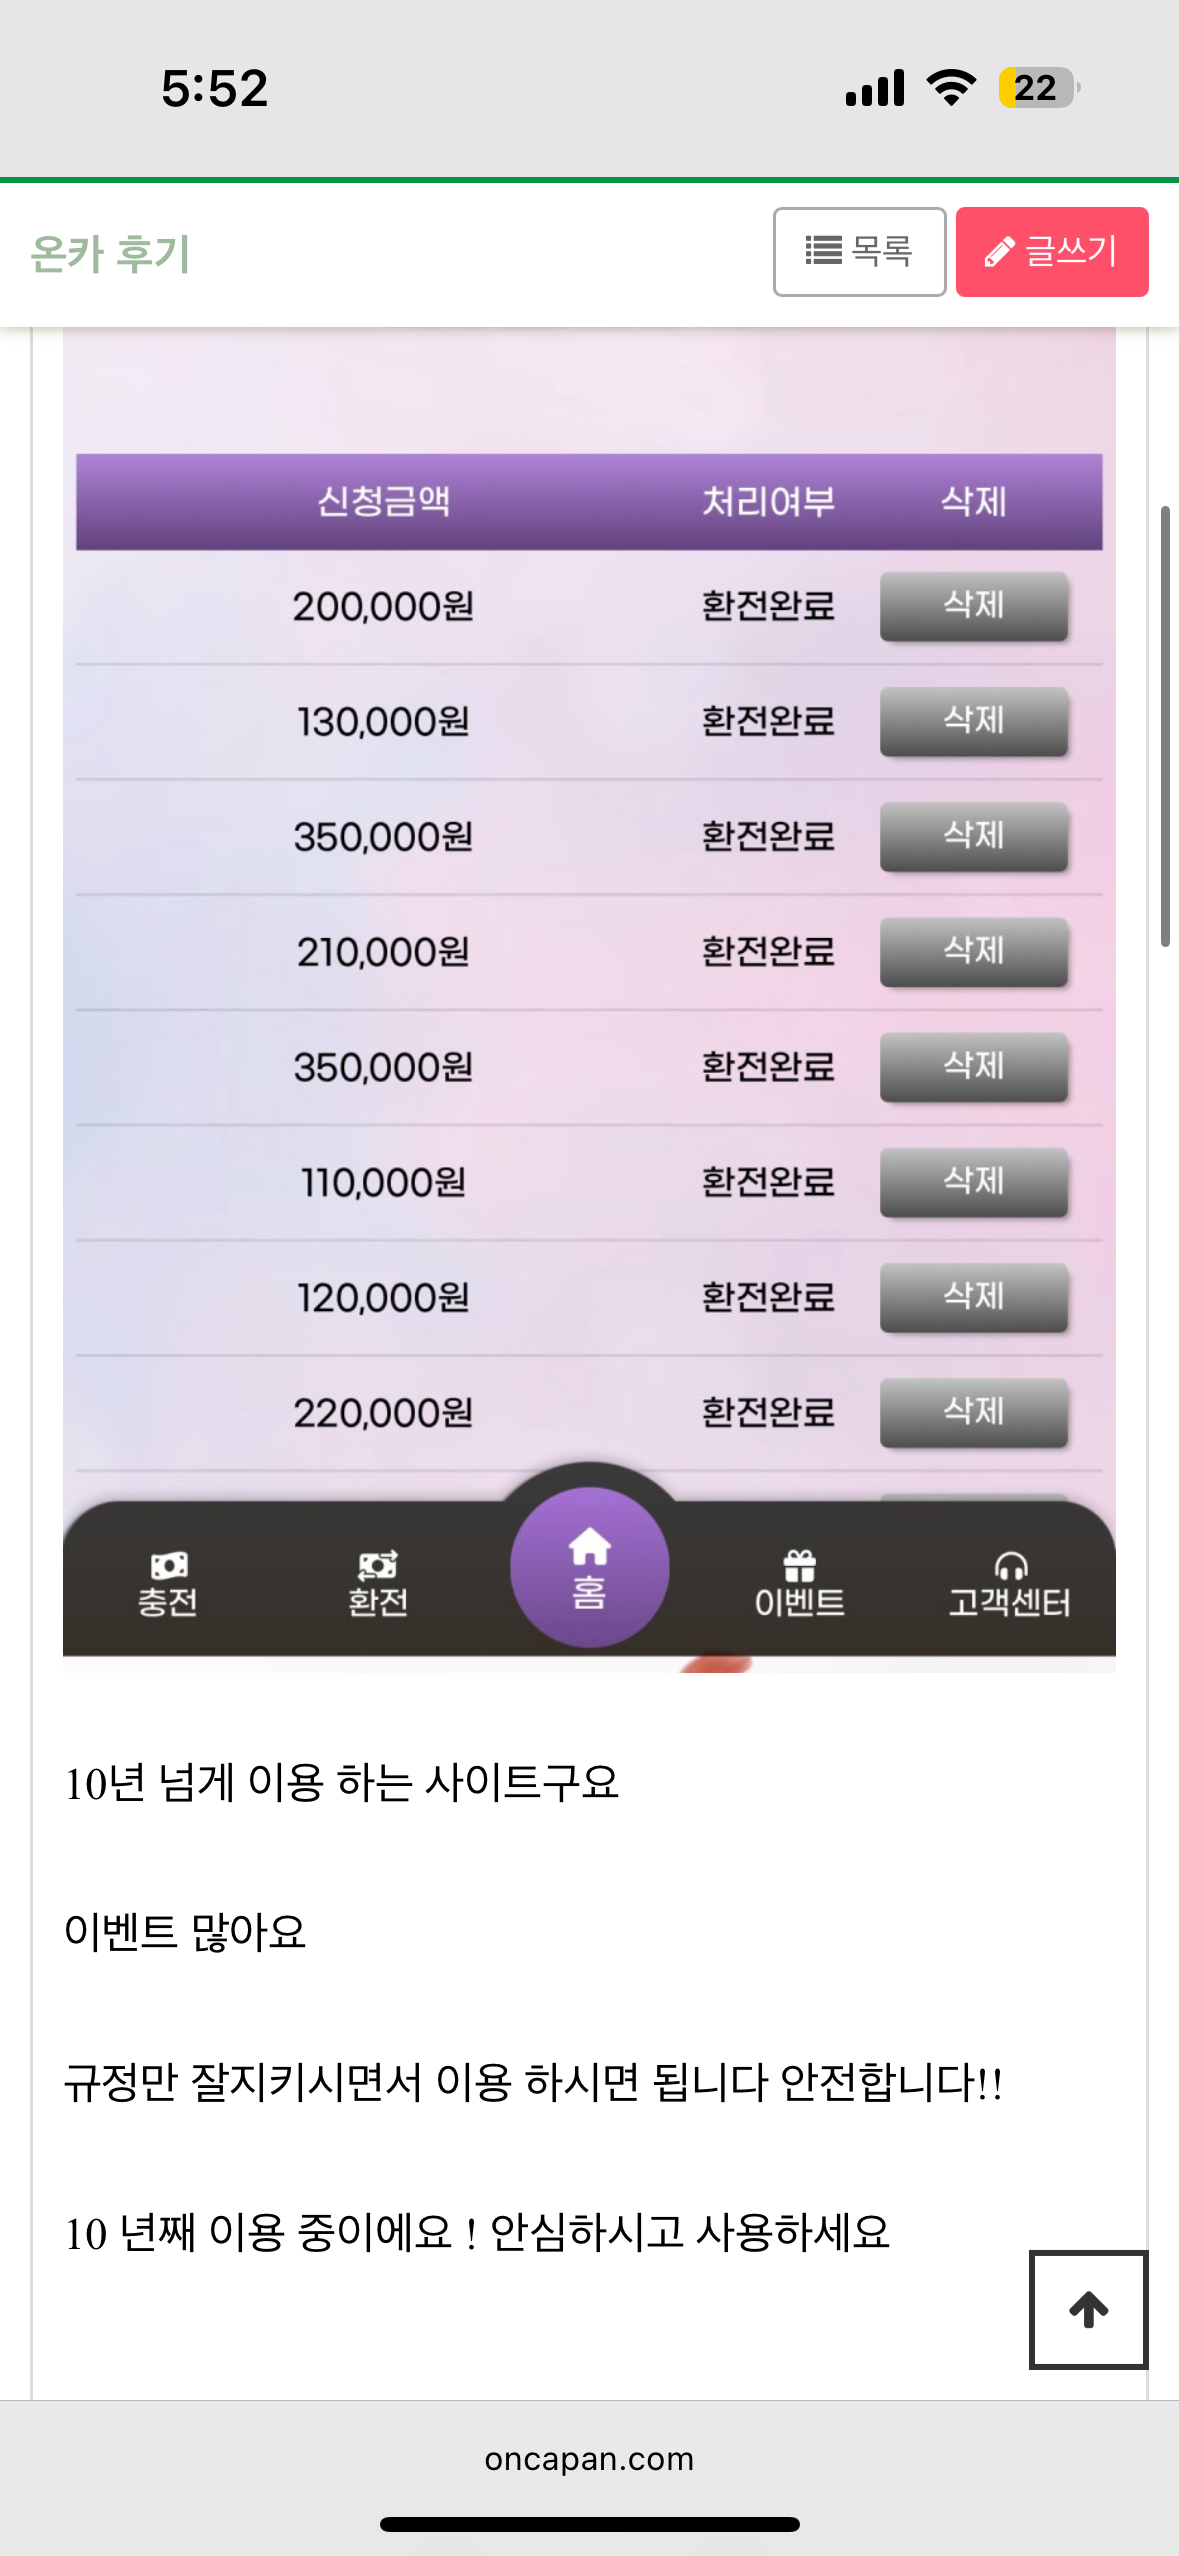Open the 목록 list button

point(859,252)
